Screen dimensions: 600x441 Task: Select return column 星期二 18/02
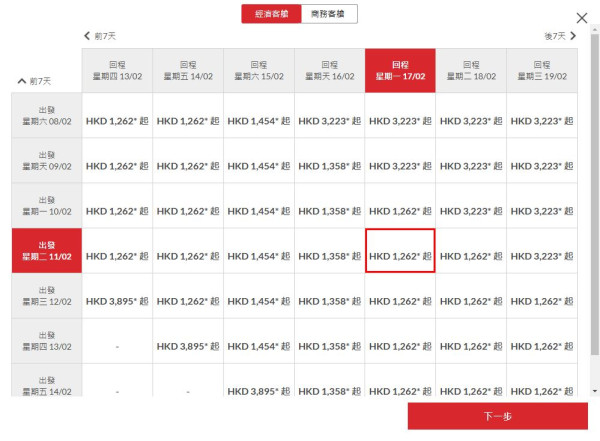click(x=471, y=71)
